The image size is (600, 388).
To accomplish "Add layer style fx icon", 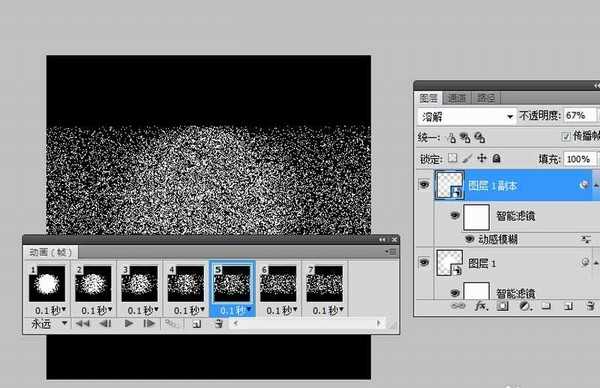I will [x=481, y=306].
